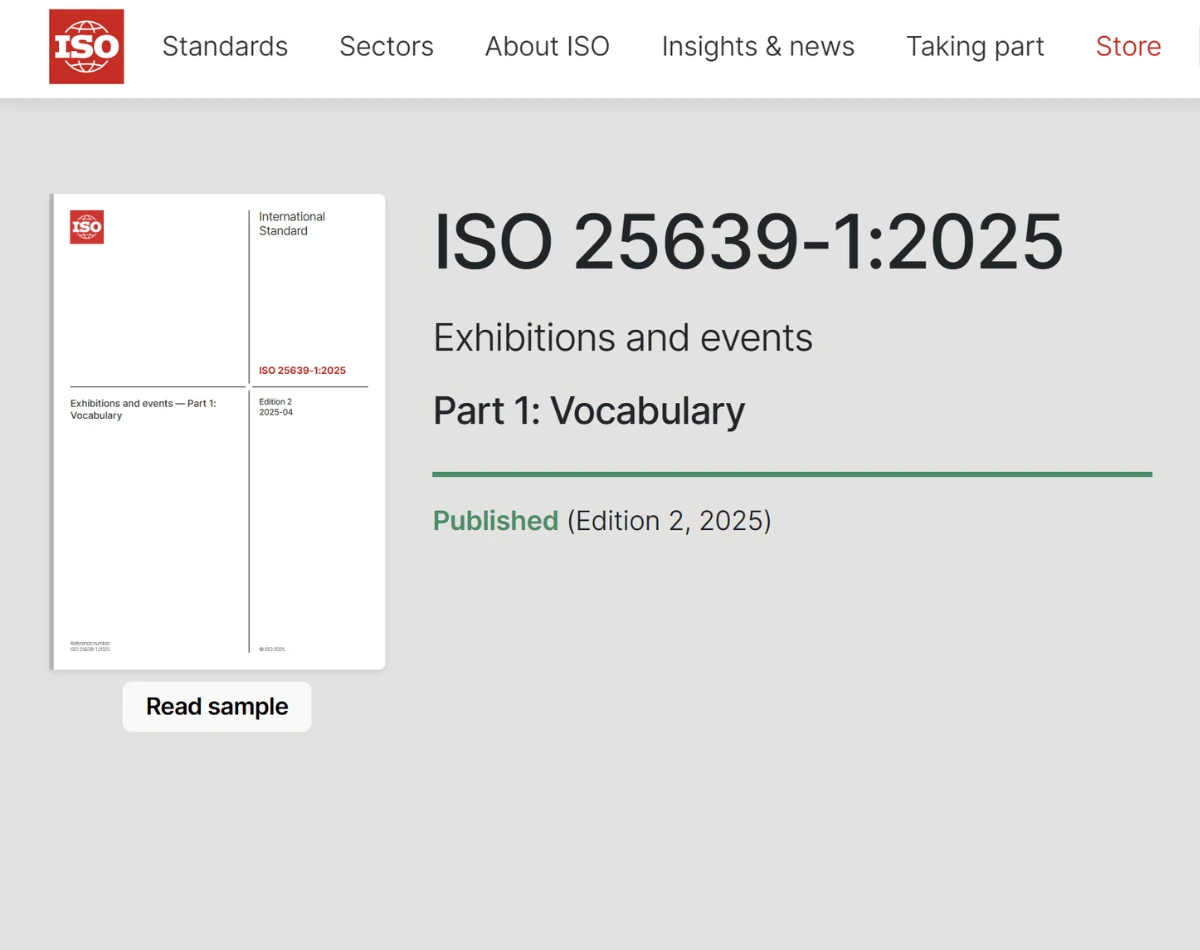Image resolution: width=1200 pixels, height=950 pixels.
Task: Go to the Store link
Action: tap(1128, 47)
